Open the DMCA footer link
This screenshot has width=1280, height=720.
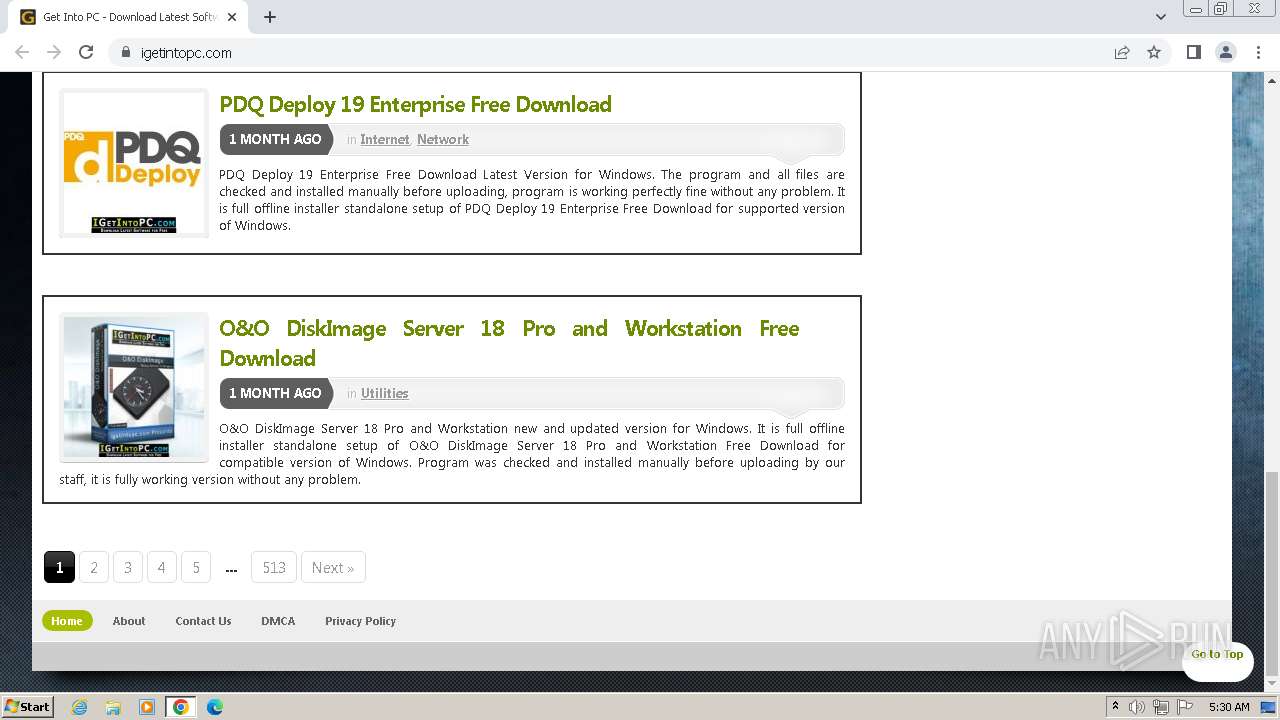(x=278, y=621)
